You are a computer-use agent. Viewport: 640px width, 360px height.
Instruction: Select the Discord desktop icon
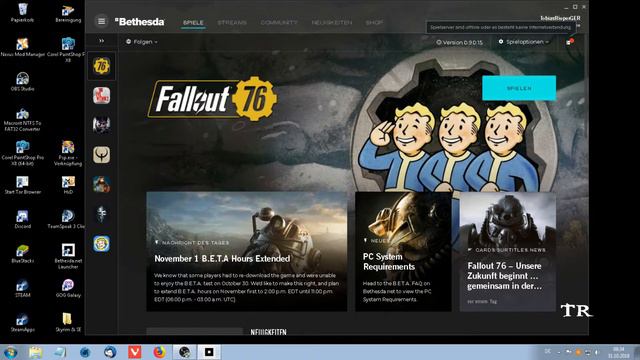[x=22, y=219]
